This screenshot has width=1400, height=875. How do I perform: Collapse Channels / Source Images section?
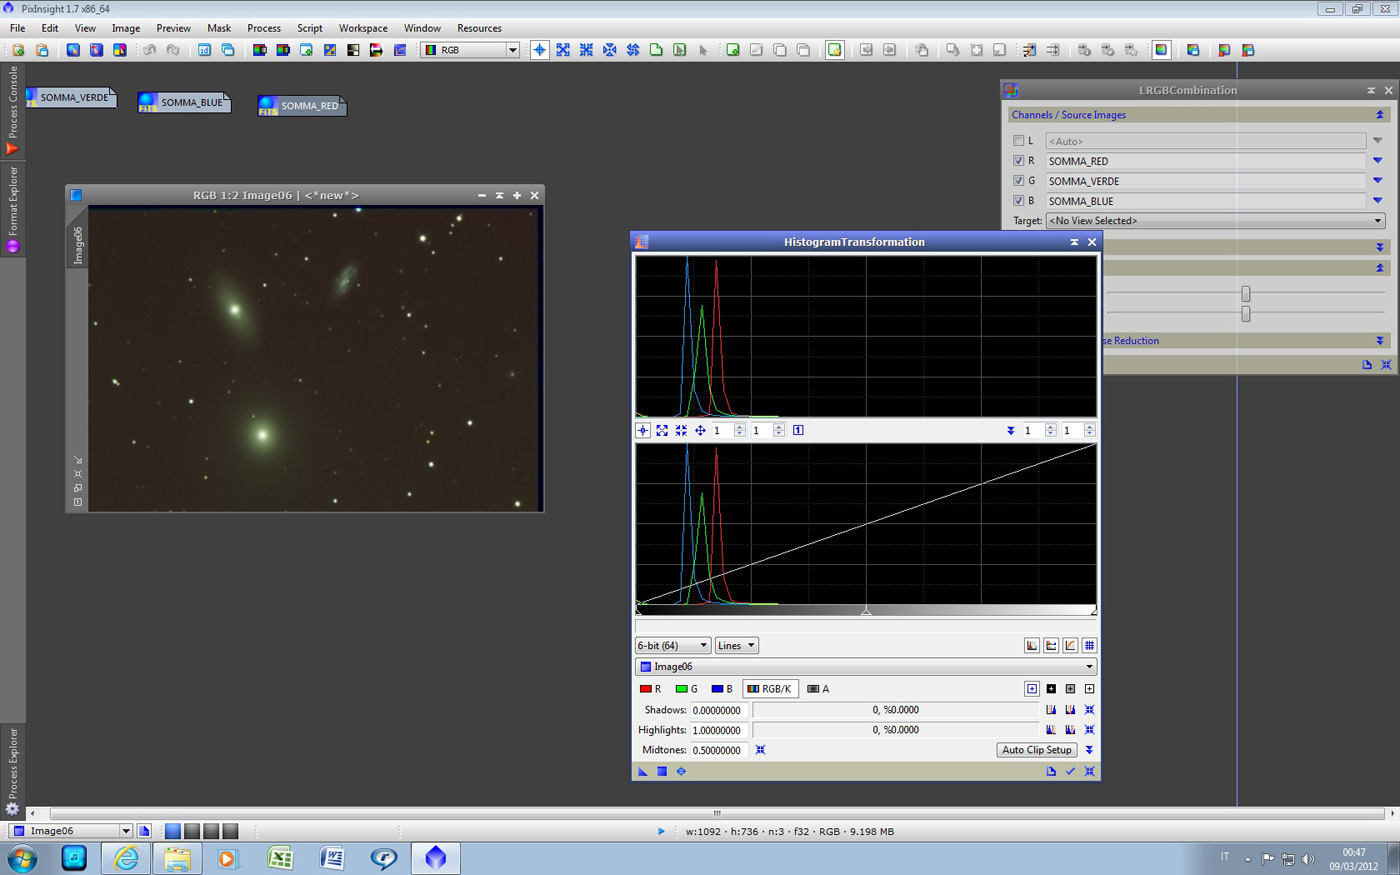tap(1380, 115)
